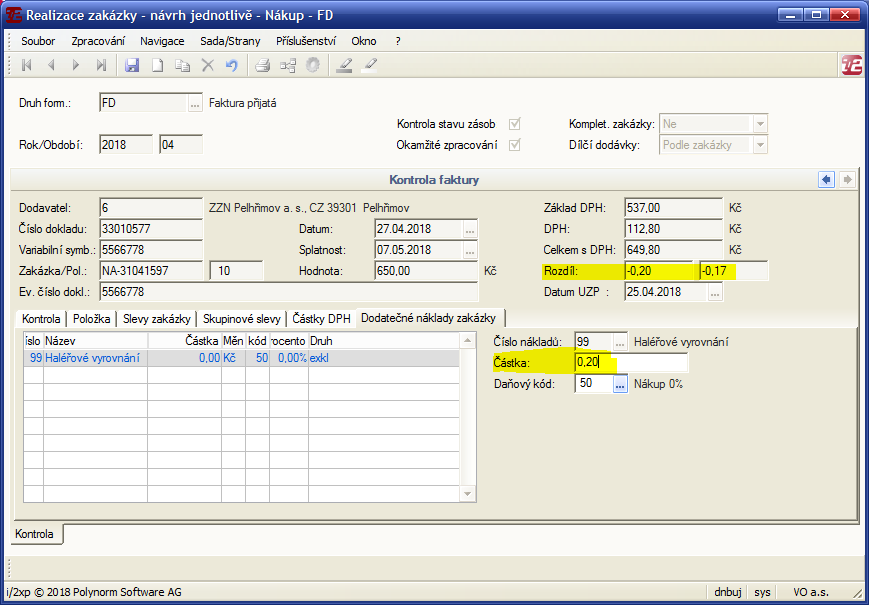The width and height of the screenshot is (869, 605).
Task: Click the red application logo at toolbar right
Action: 852,65
